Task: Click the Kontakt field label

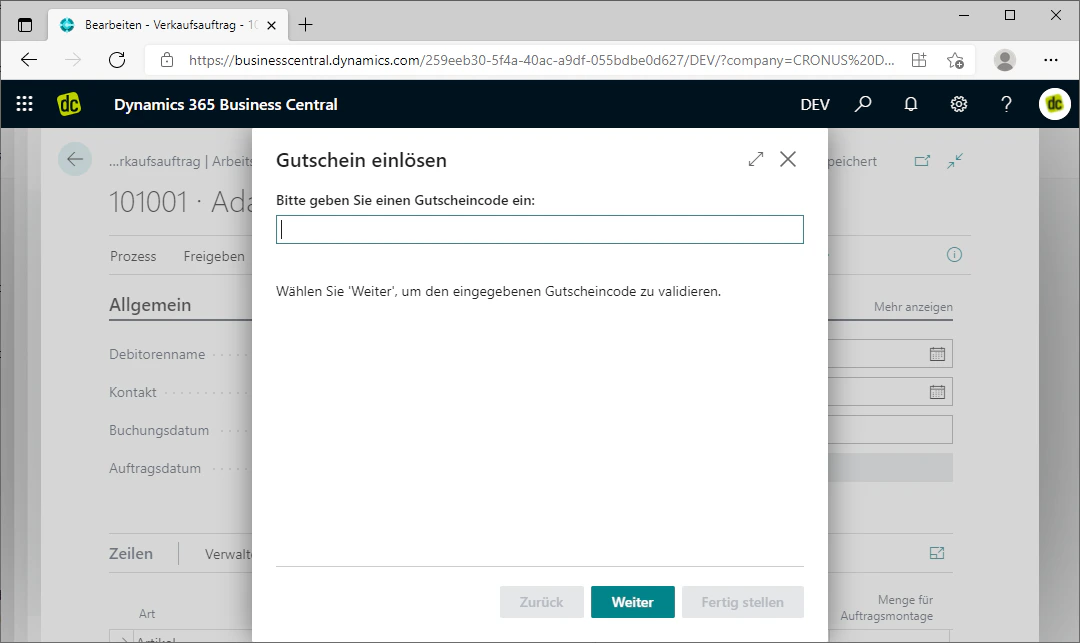Action: click(x=133, y=392)
